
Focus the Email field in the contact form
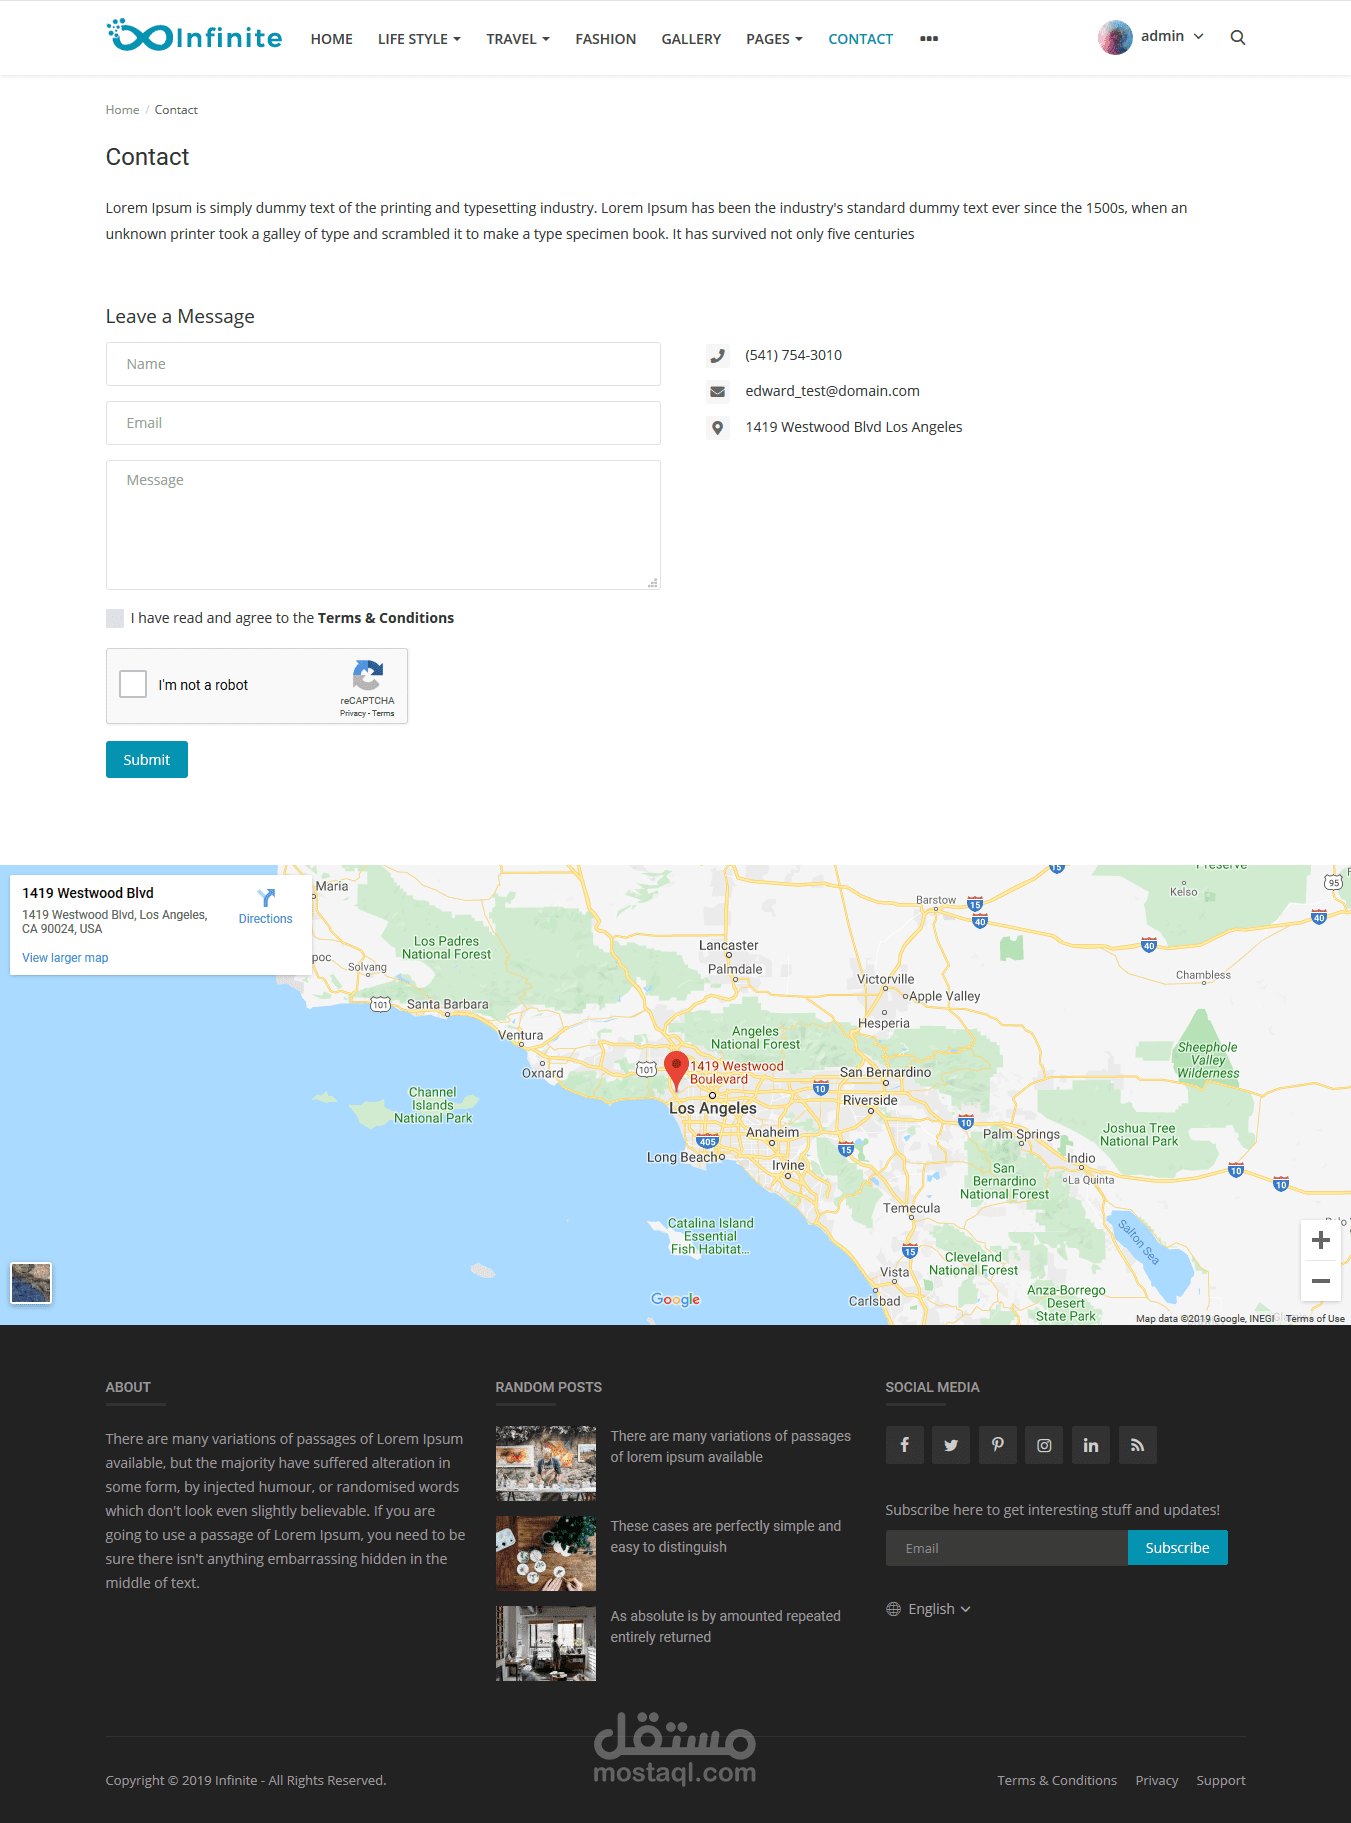pyautogui.click(x=383, y=423)
